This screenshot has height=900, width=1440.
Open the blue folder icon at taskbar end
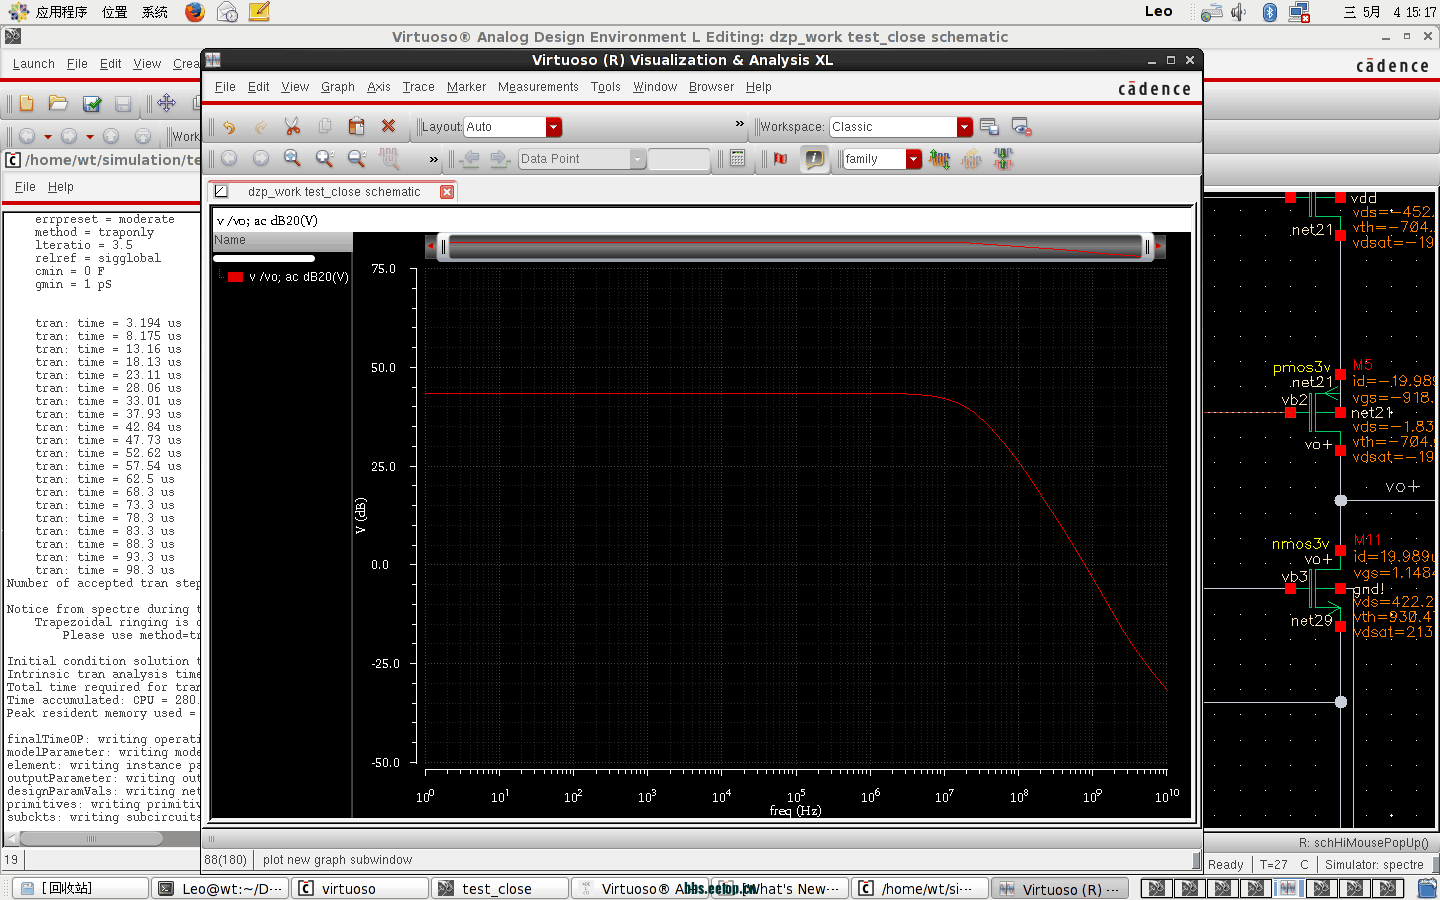coord(1427,888)
